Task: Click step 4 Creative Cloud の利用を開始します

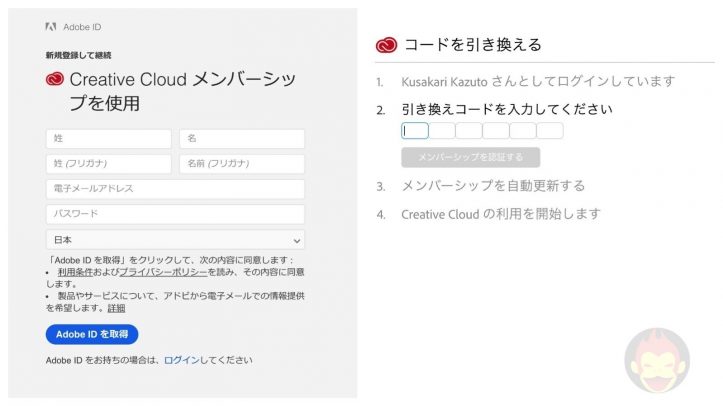Action: [501, 214]
